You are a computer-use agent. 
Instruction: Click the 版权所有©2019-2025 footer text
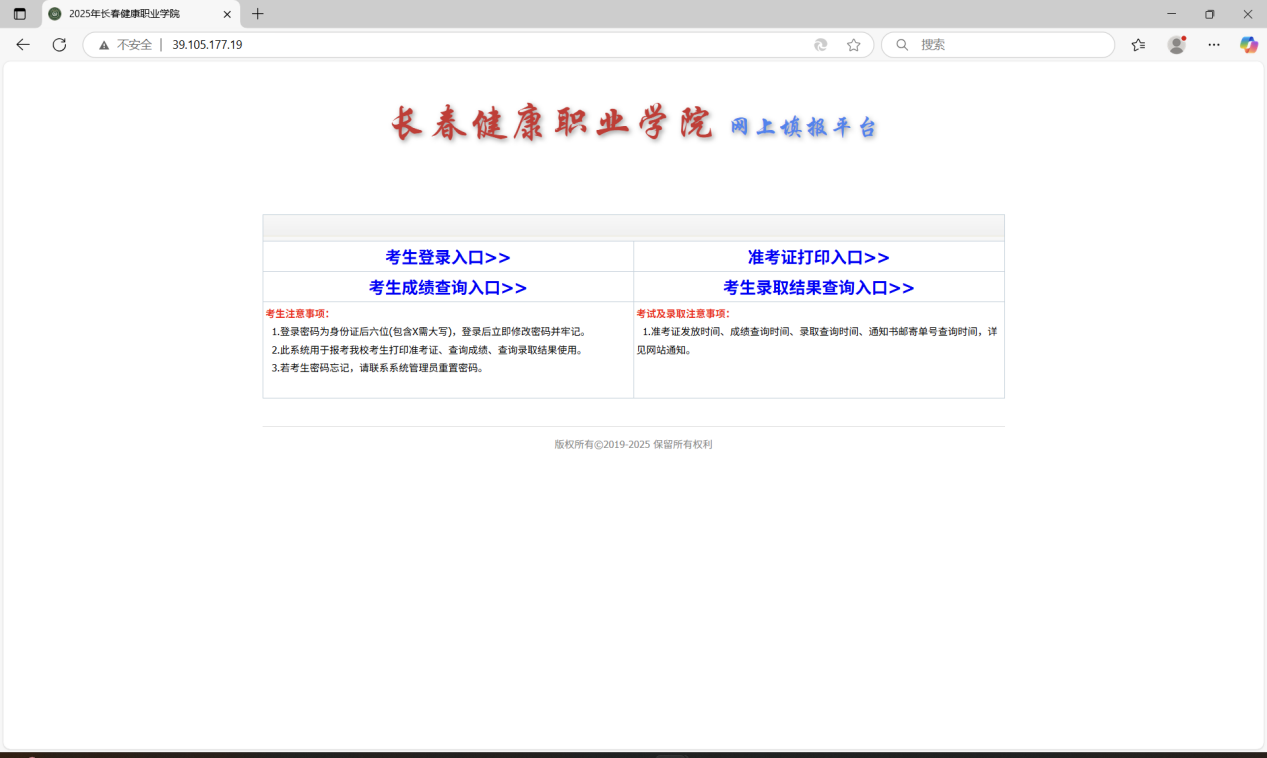[633, 444]
